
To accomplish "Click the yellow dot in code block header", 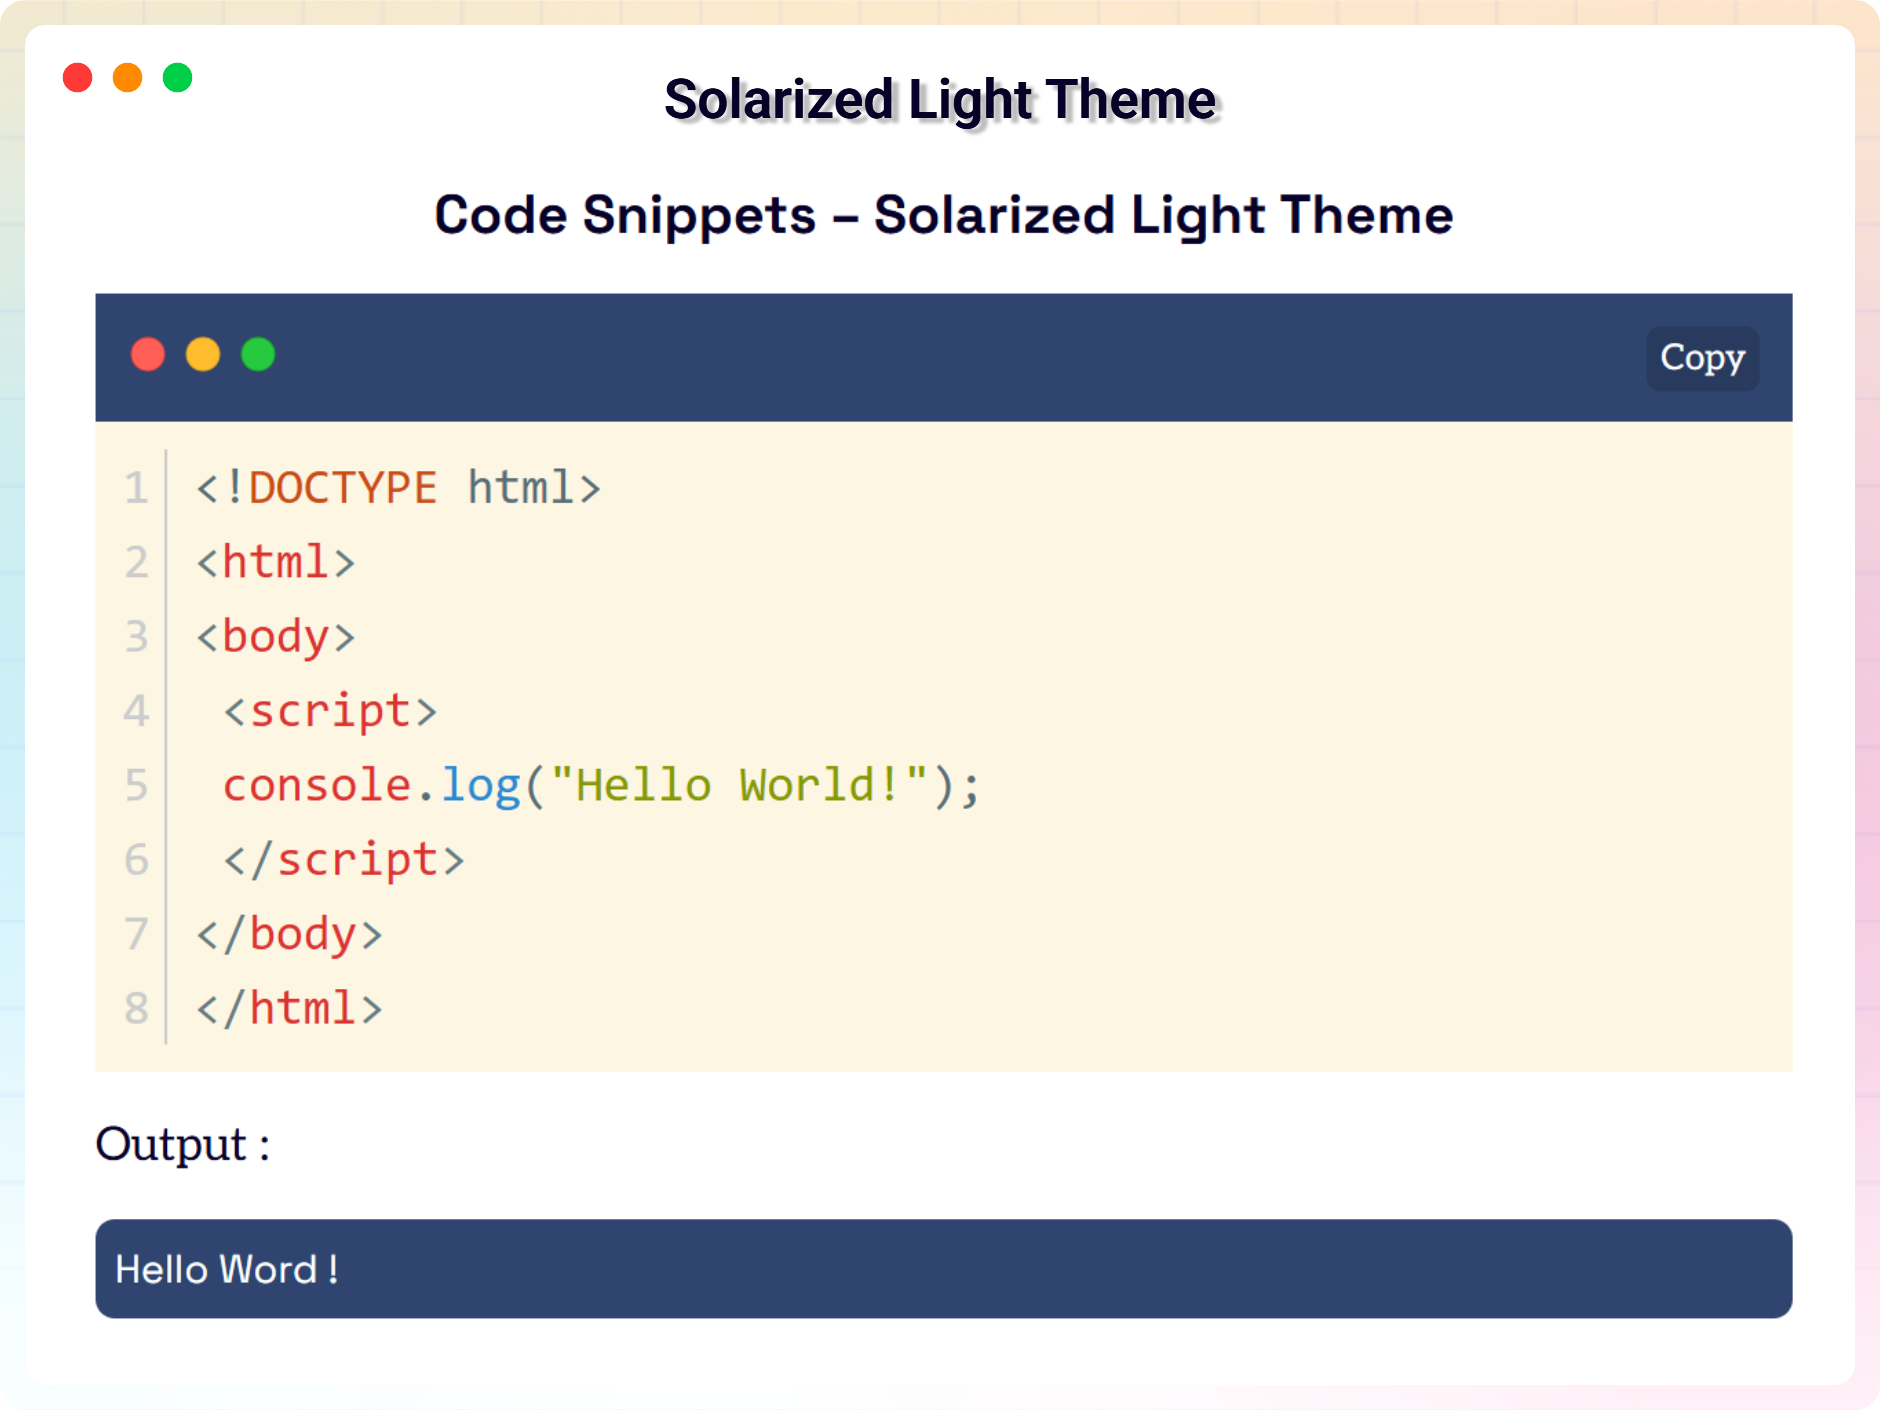I will coord(203,355).
